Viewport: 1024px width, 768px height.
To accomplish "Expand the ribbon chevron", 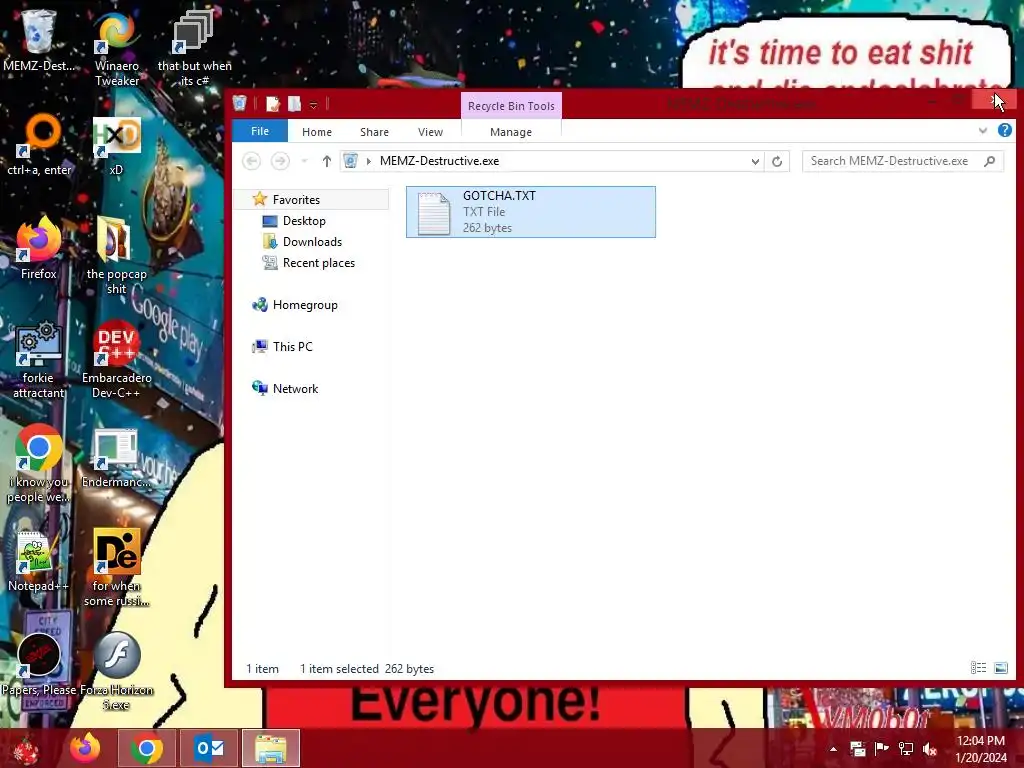I will coord(983,131).
